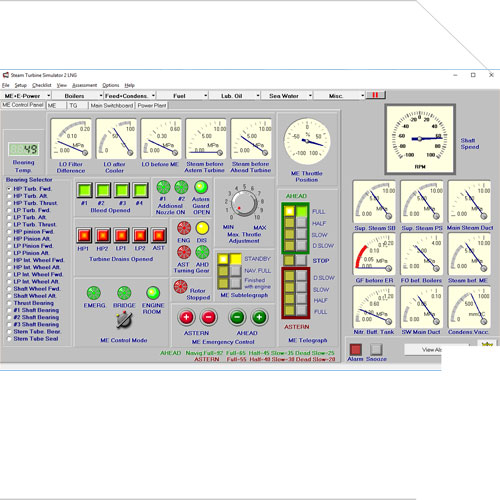Click the ENGINE ROOM control mode lamp

tap(153, 293)
